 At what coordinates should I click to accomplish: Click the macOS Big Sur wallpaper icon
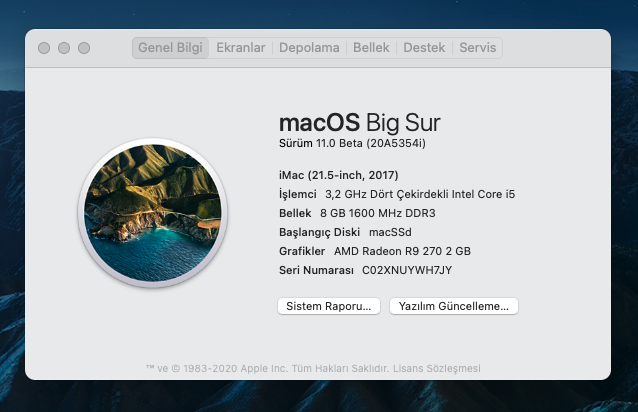coord(154,211)
